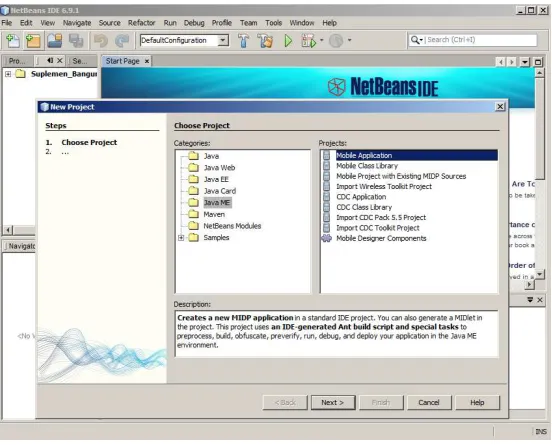Open the Debug menu

tap(194, 23)
